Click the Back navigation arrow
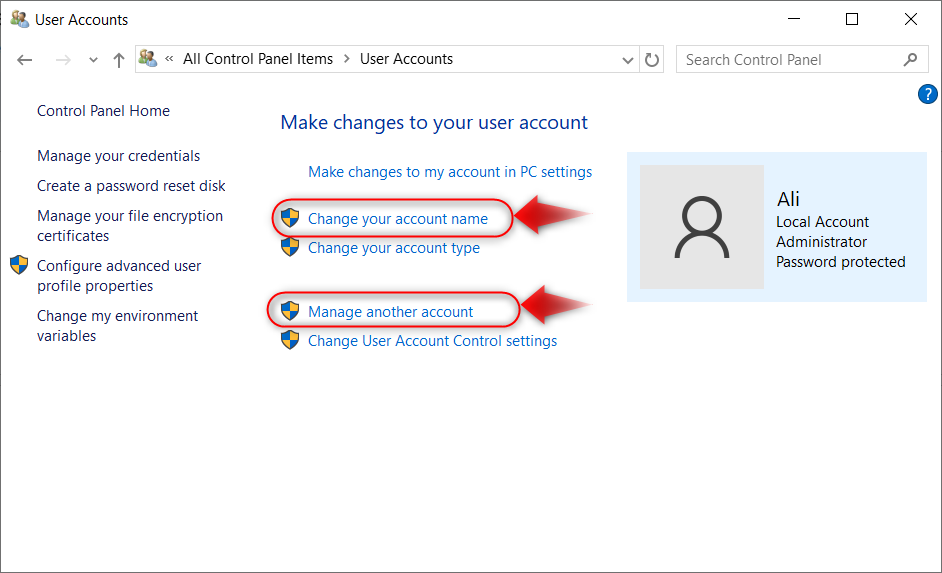Screen dimensions: 942x573 (x=25, y=60)
